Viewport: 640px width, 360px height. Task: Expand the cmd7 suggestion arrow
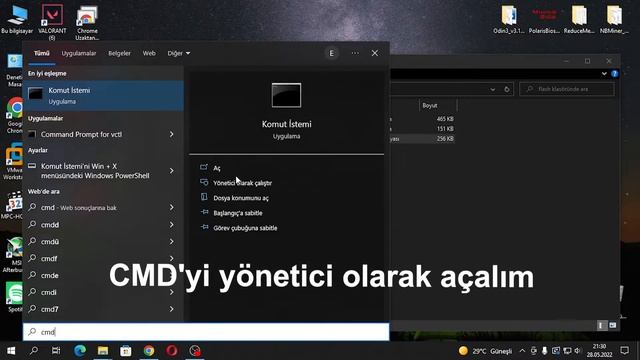coord(172,309)
